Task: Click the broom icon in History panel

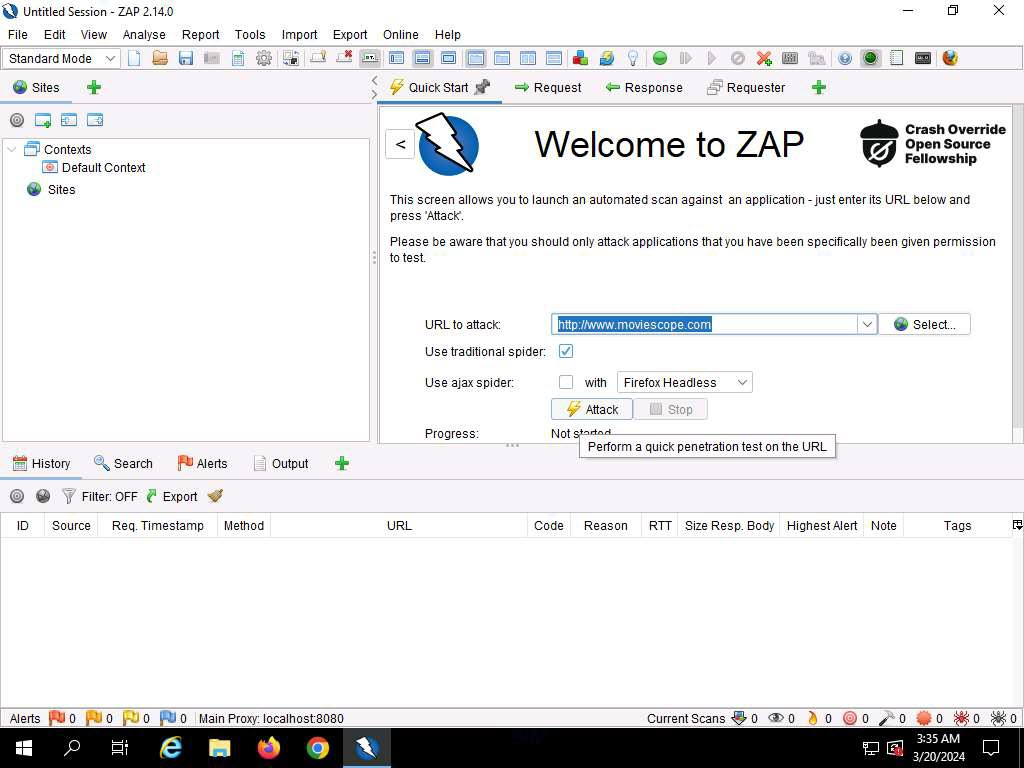Action: 215,496
